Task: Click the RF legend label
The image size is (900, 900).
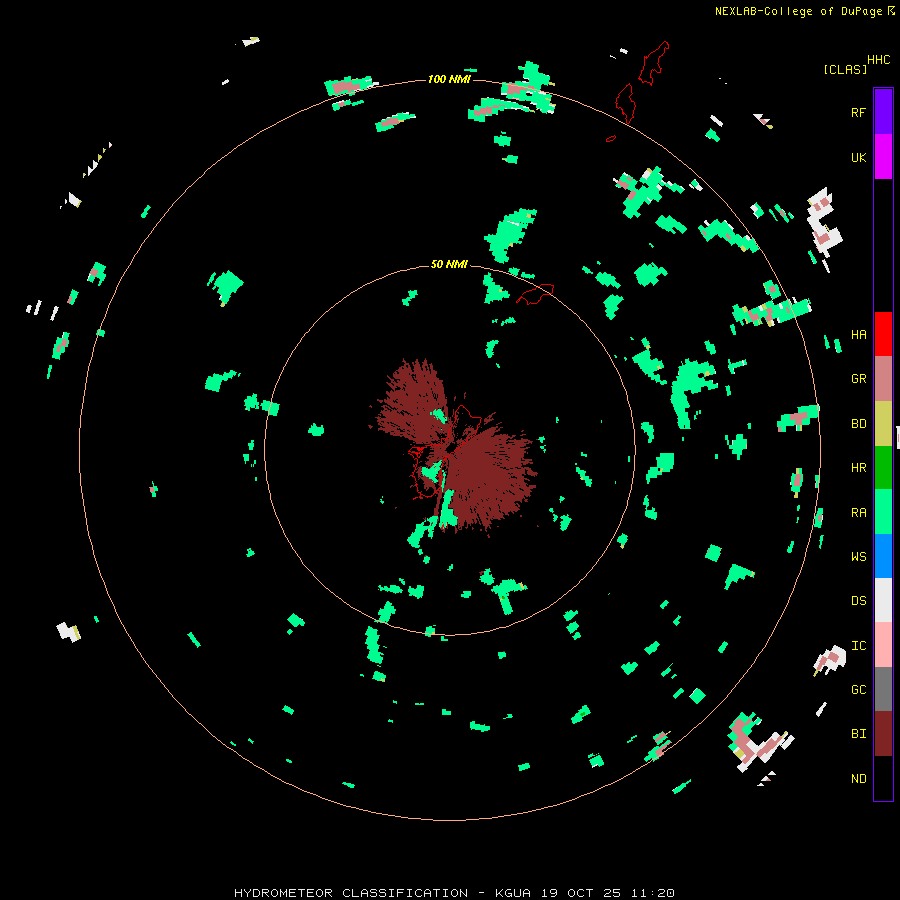Action: point(858,113)
